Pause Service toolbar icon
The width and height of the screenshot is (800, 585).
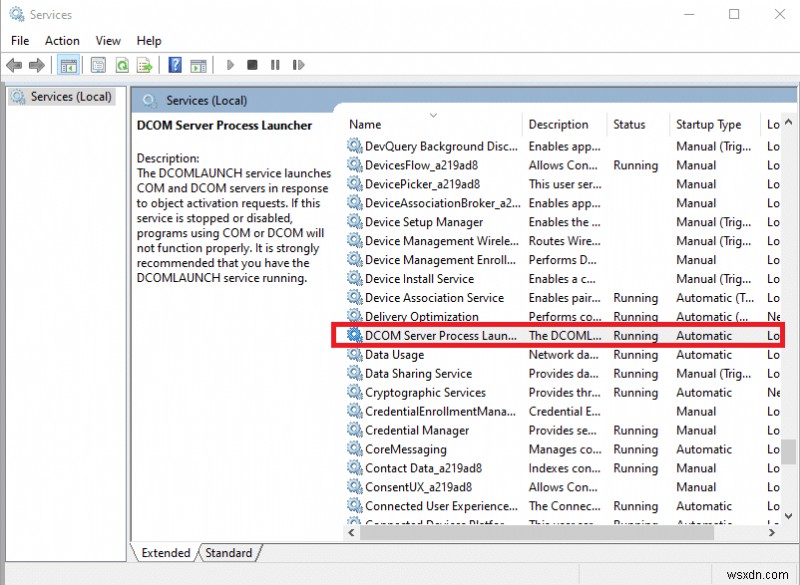click(x=275, y=65)
